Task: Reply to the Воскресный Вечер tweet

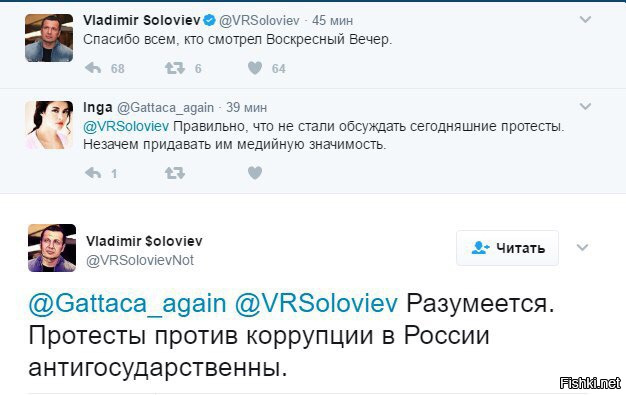Action: coord(93,68)
